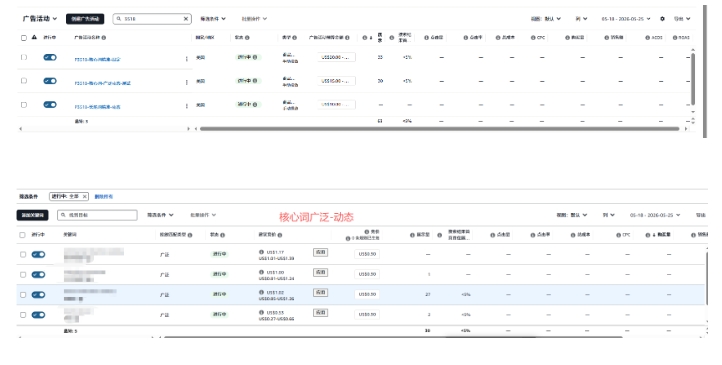Click 应用 for the US$1.00 suggested bid
The image size is (722, 365).
[x=320, y=272]
